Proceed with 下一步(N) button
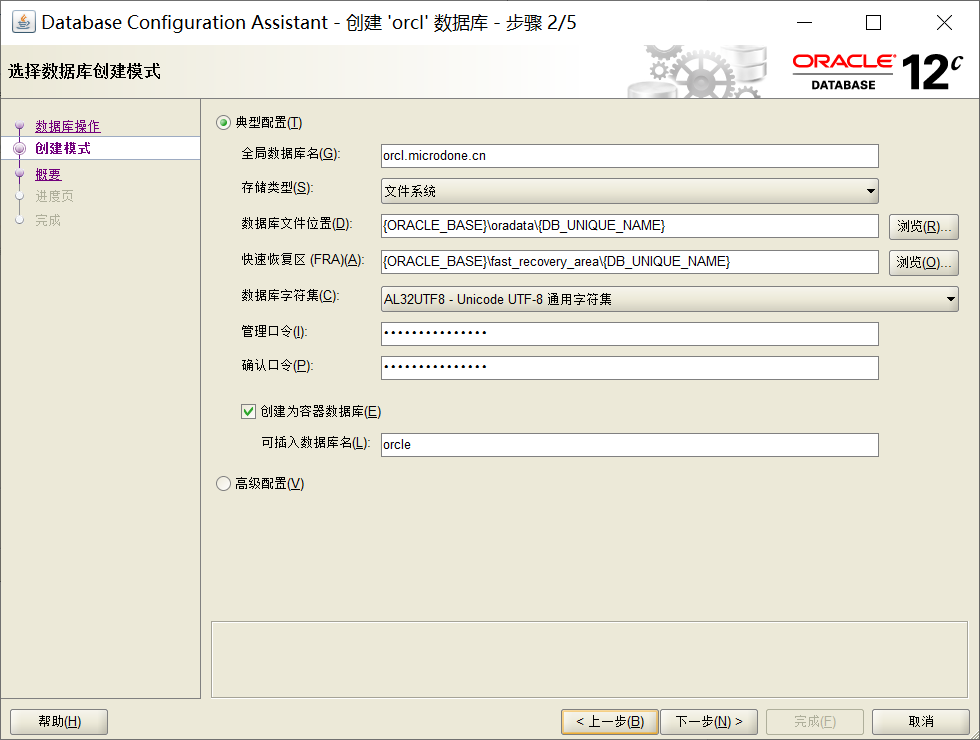Image resolution: width=980 pixels, height=740 pixels. pyautogui.click(x=709, y=722)
